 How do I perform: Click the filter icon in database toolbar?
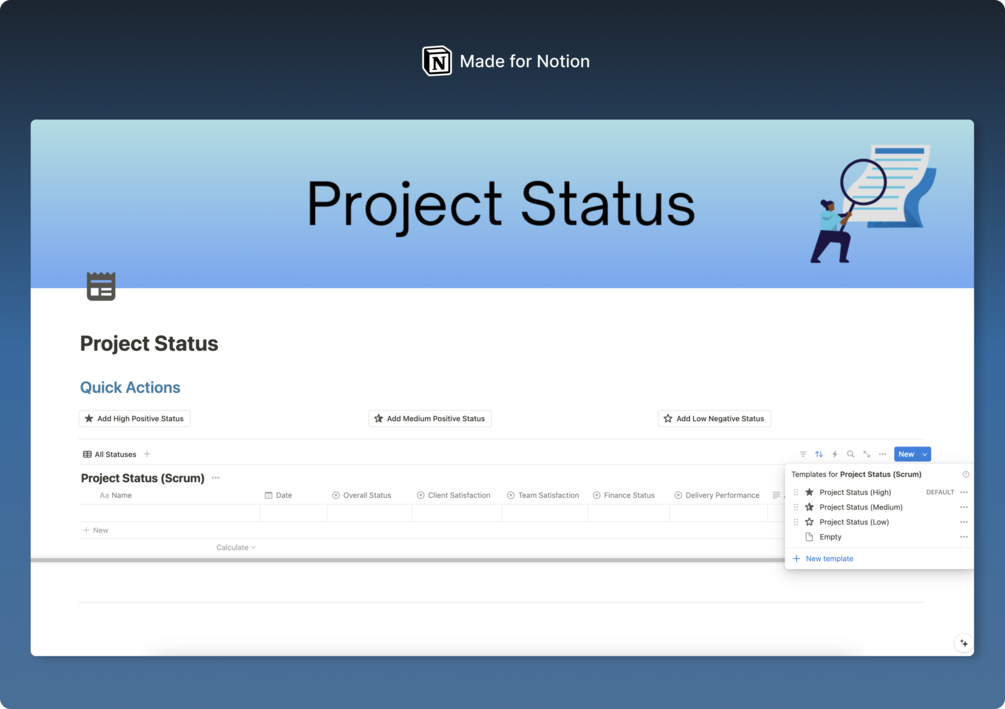coord(802,454)
